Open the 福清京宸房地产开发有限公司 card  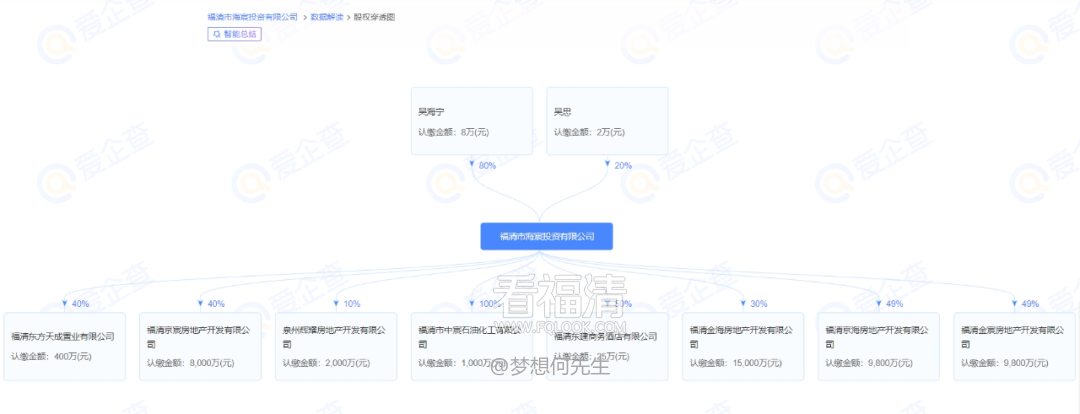point(200,346)
